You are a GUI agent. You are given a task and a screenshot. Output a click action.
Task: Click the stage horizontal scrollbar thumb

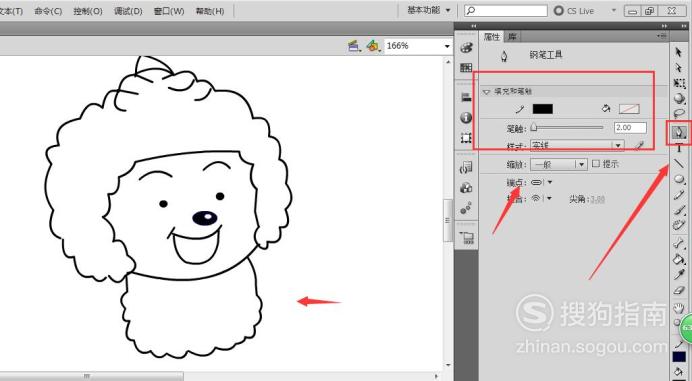pos(91,376)
